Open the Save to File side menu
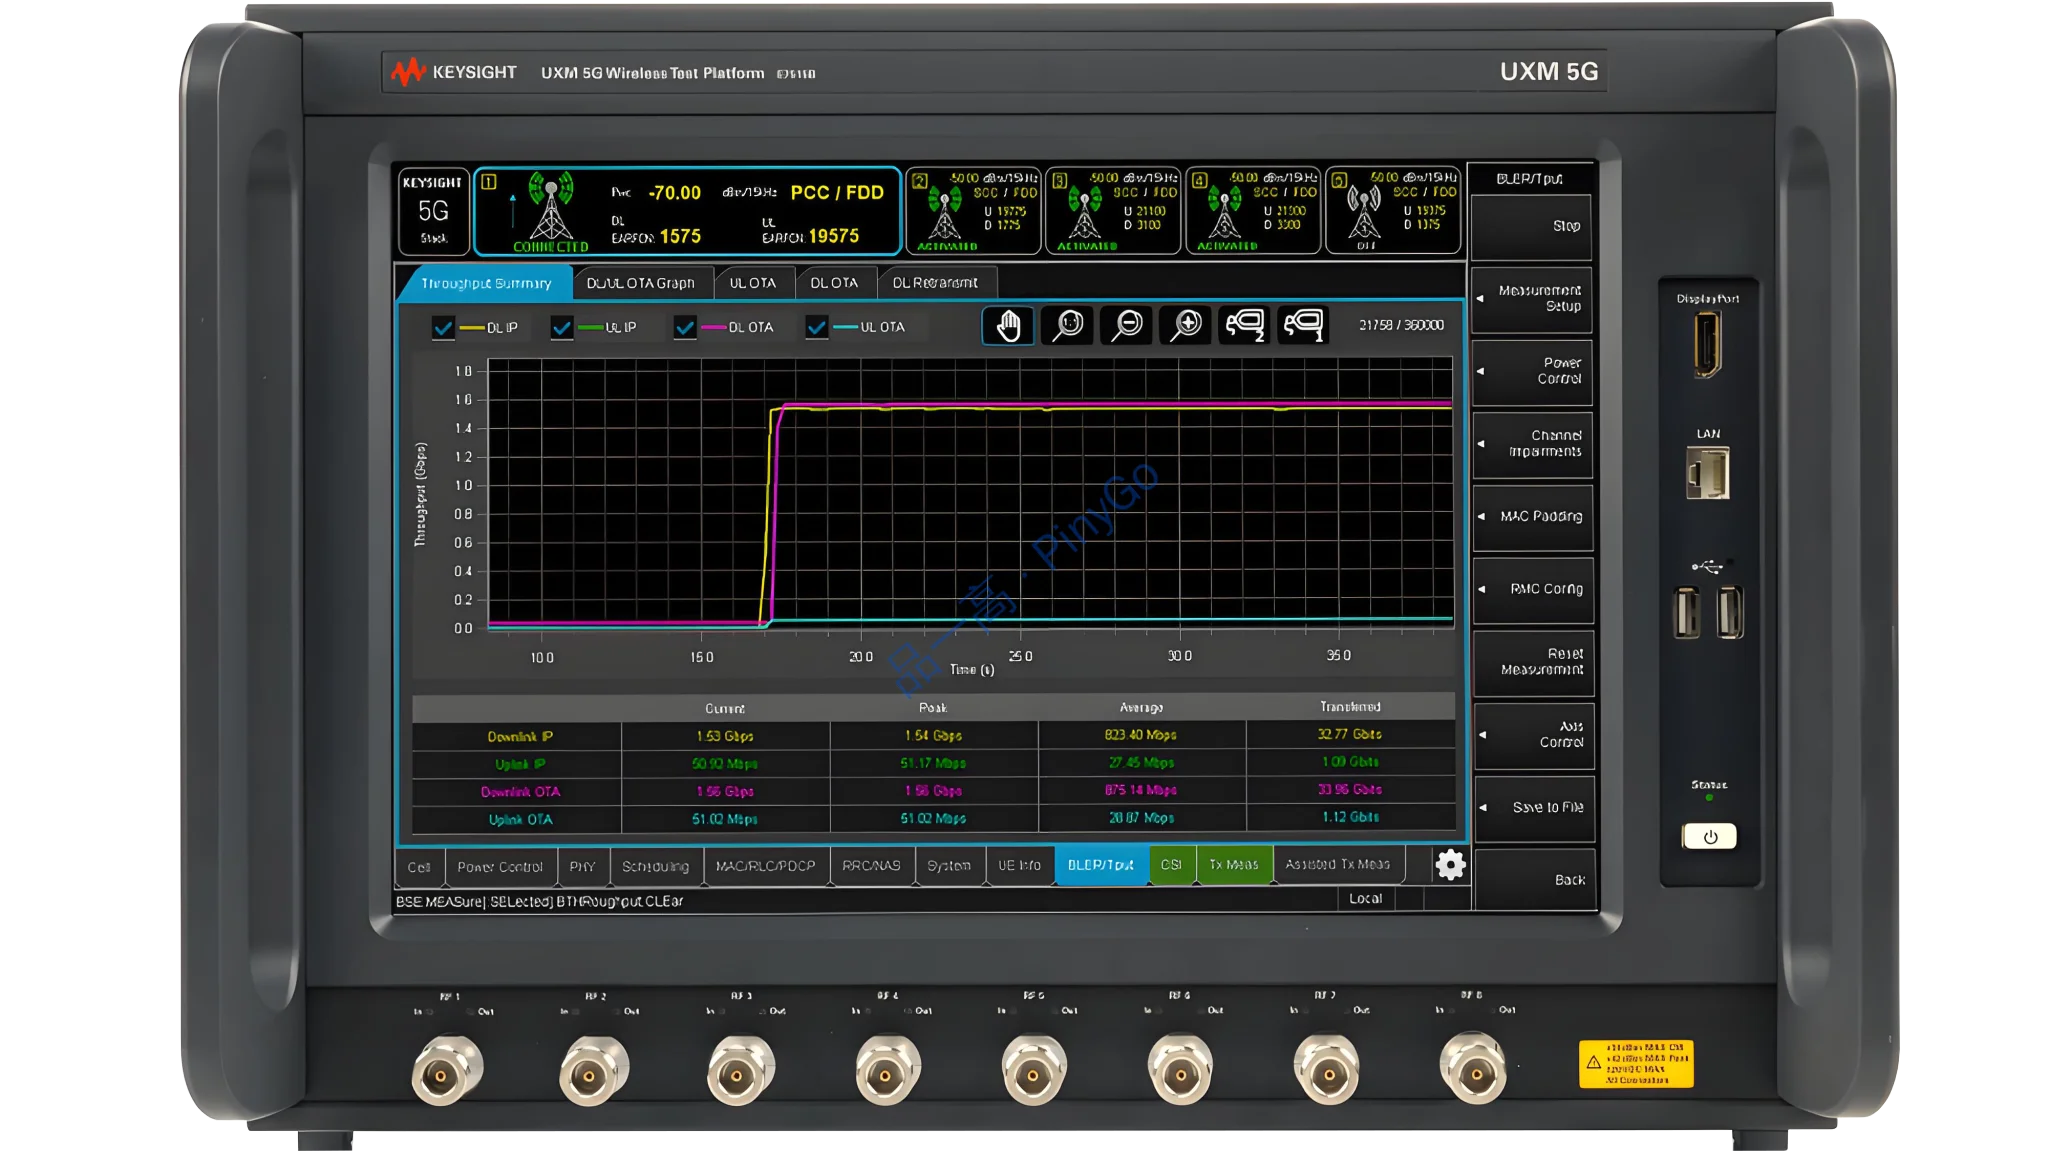 tap(1533, 807)
